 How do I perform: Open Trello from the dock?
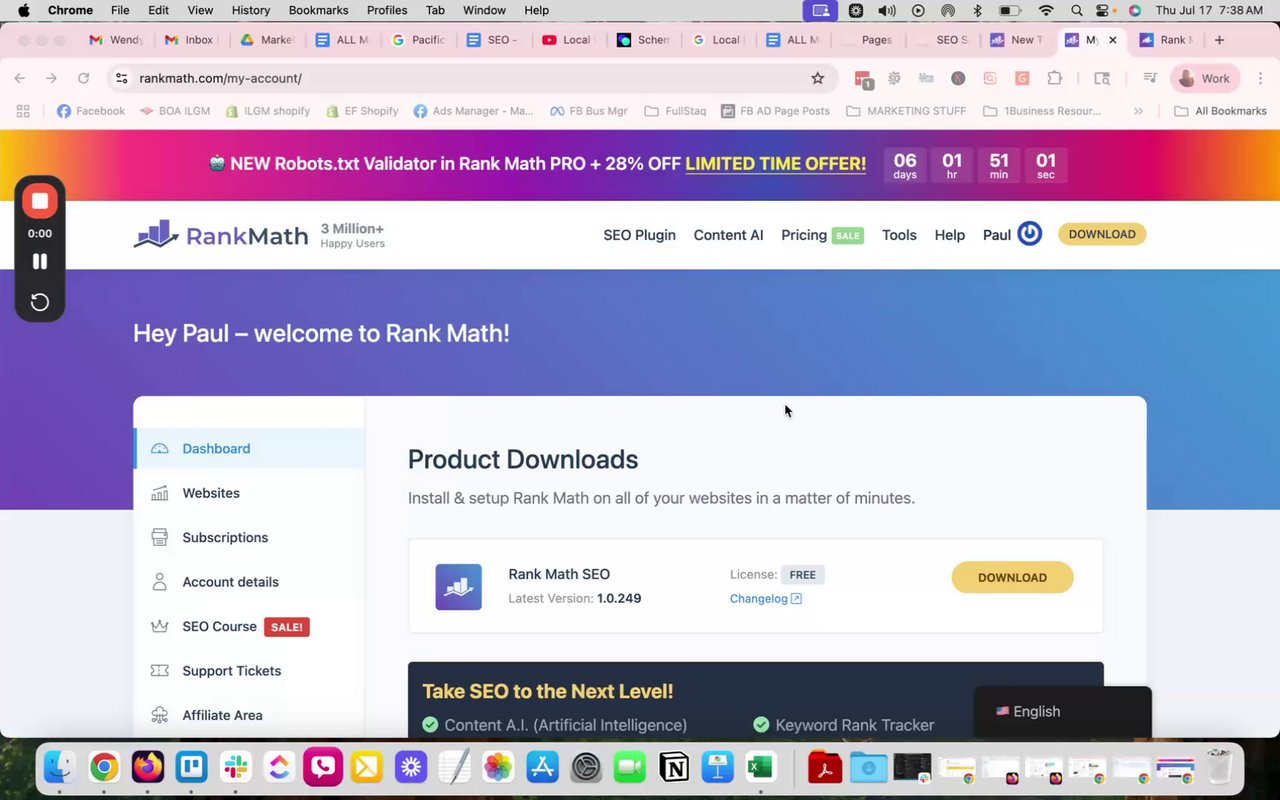191,767
